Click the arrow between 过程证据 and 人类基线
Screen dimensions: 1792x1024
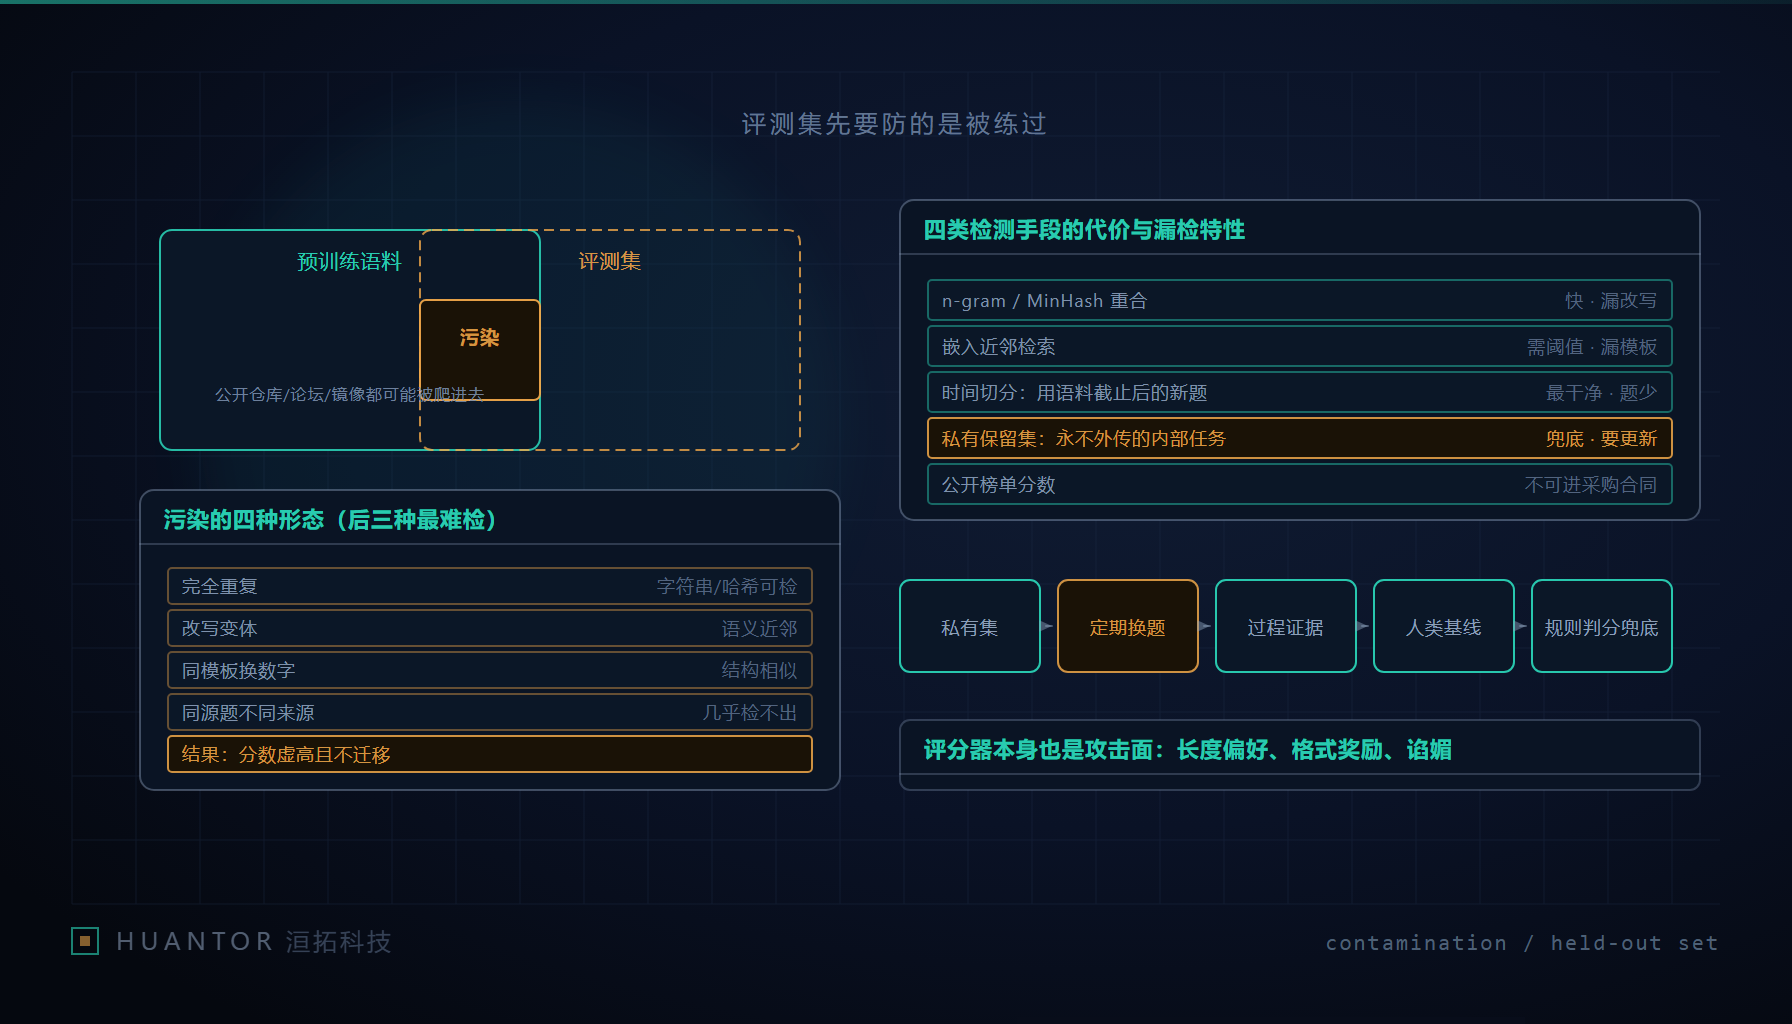[x=1364, y=626]
